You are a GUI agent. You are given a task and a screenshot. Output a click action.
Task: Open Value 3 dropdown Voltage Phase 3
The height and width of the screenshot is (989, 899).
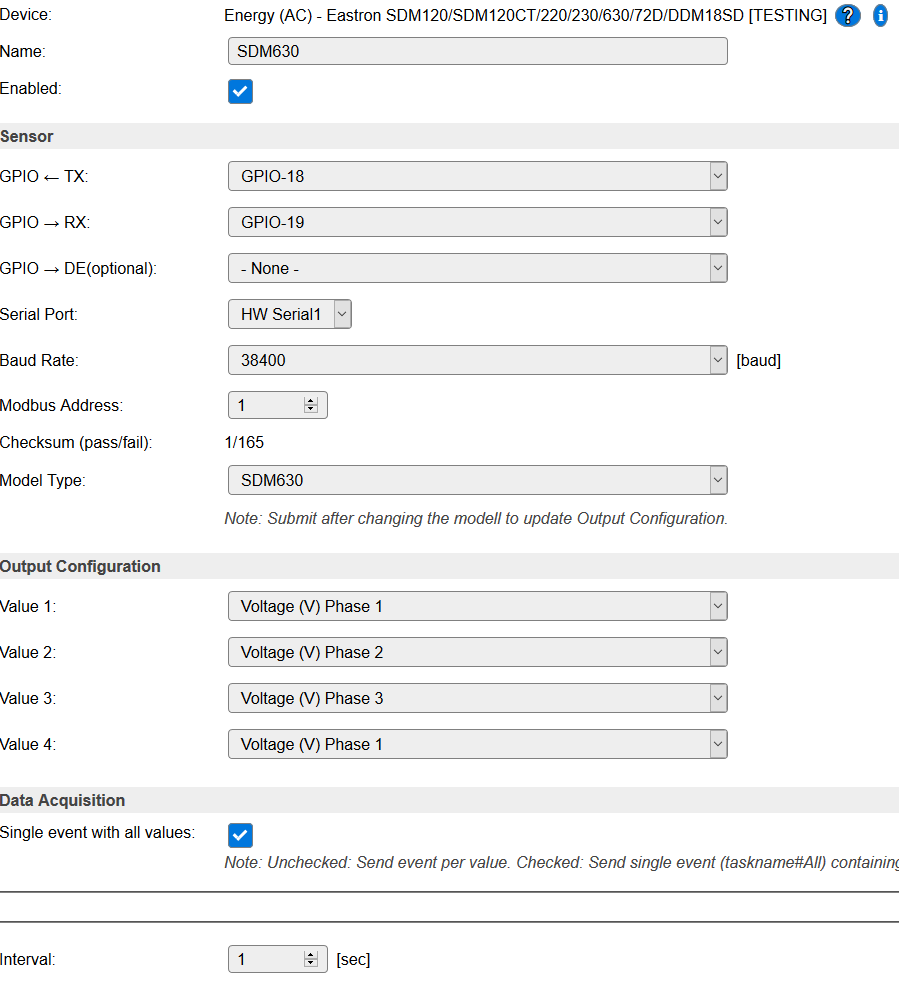pyautogui.click(x=478, y=698)
